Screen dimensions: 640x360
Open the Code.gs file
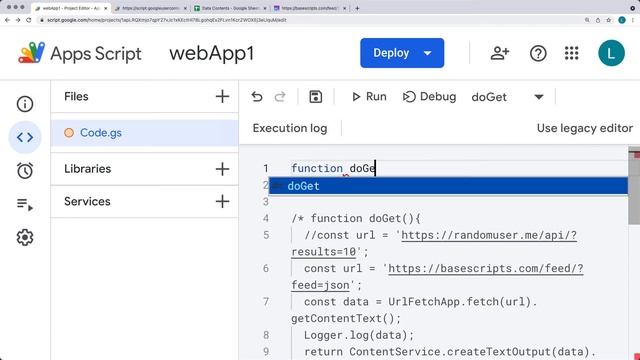144,133
